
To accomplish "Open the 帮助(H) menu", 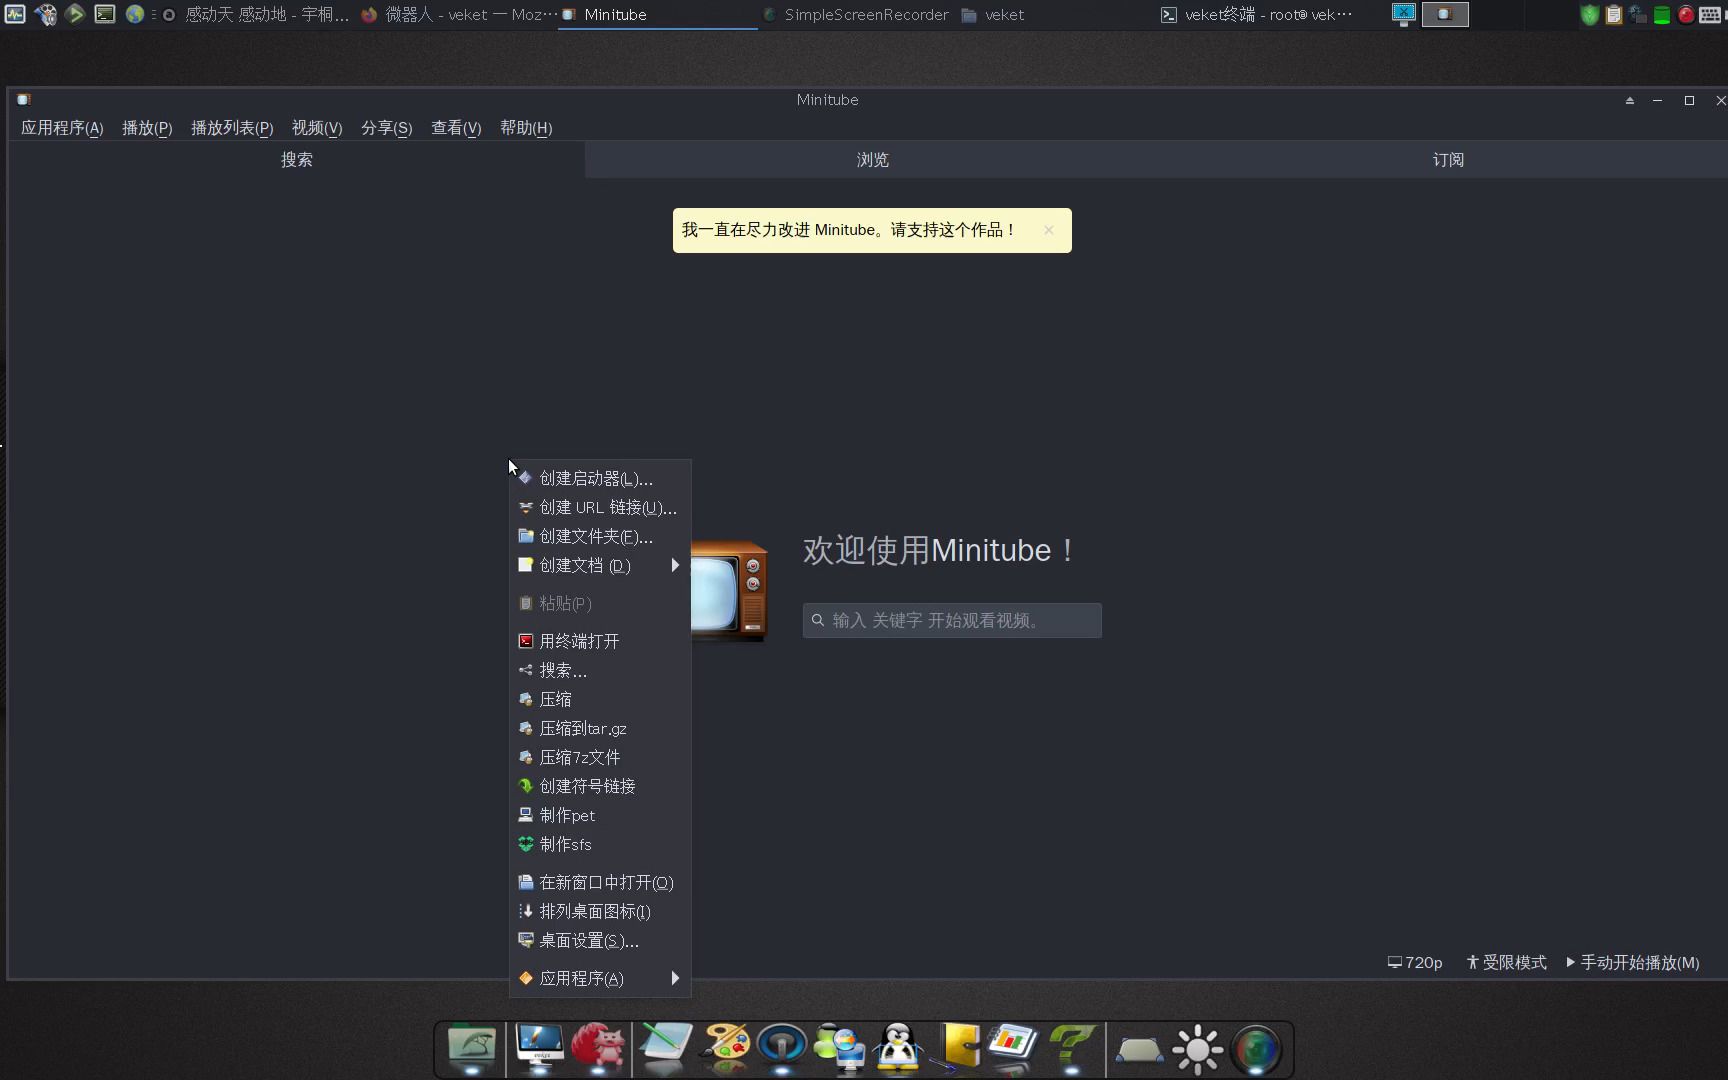I will [526, 128].
